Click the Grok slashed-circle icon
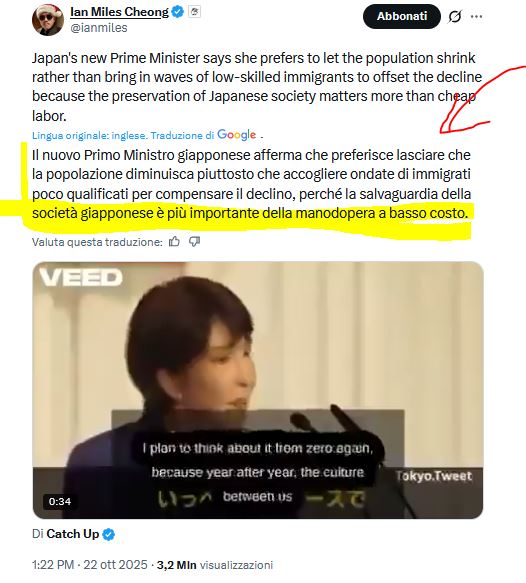 [x=455, y=16]
